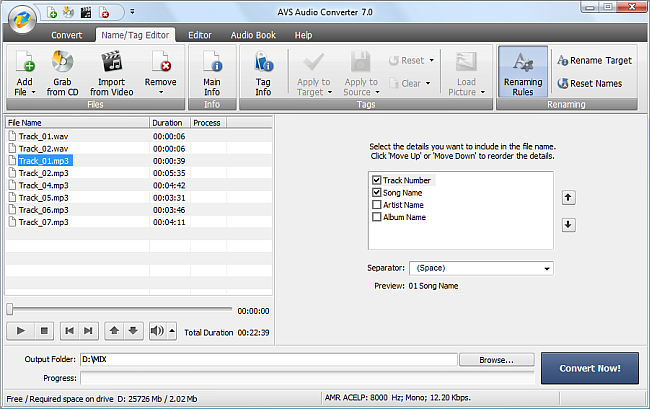Click Move Up arrow for details
Image resolution: width=650 pixels, height=409 pixels.
pyautogui.click(x=568, y=198)
